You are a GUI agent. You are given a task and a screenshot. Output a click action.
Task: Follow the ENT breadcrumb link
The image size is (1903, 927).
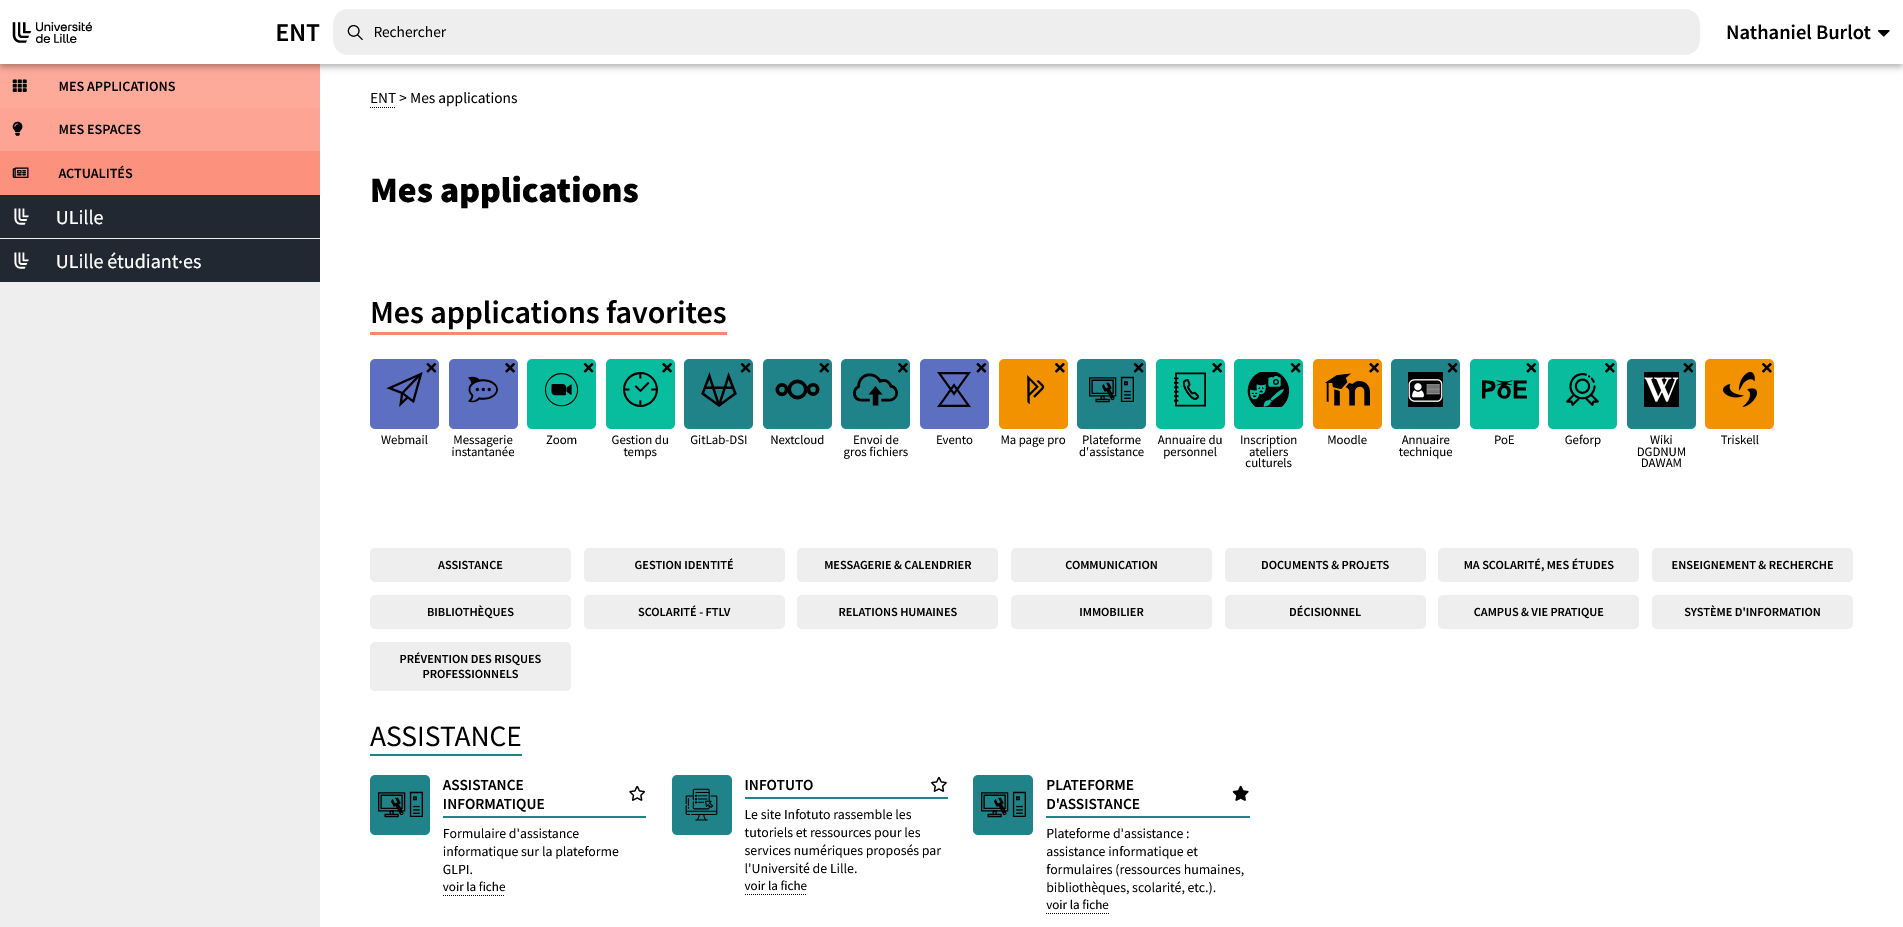tap(383, 98)
